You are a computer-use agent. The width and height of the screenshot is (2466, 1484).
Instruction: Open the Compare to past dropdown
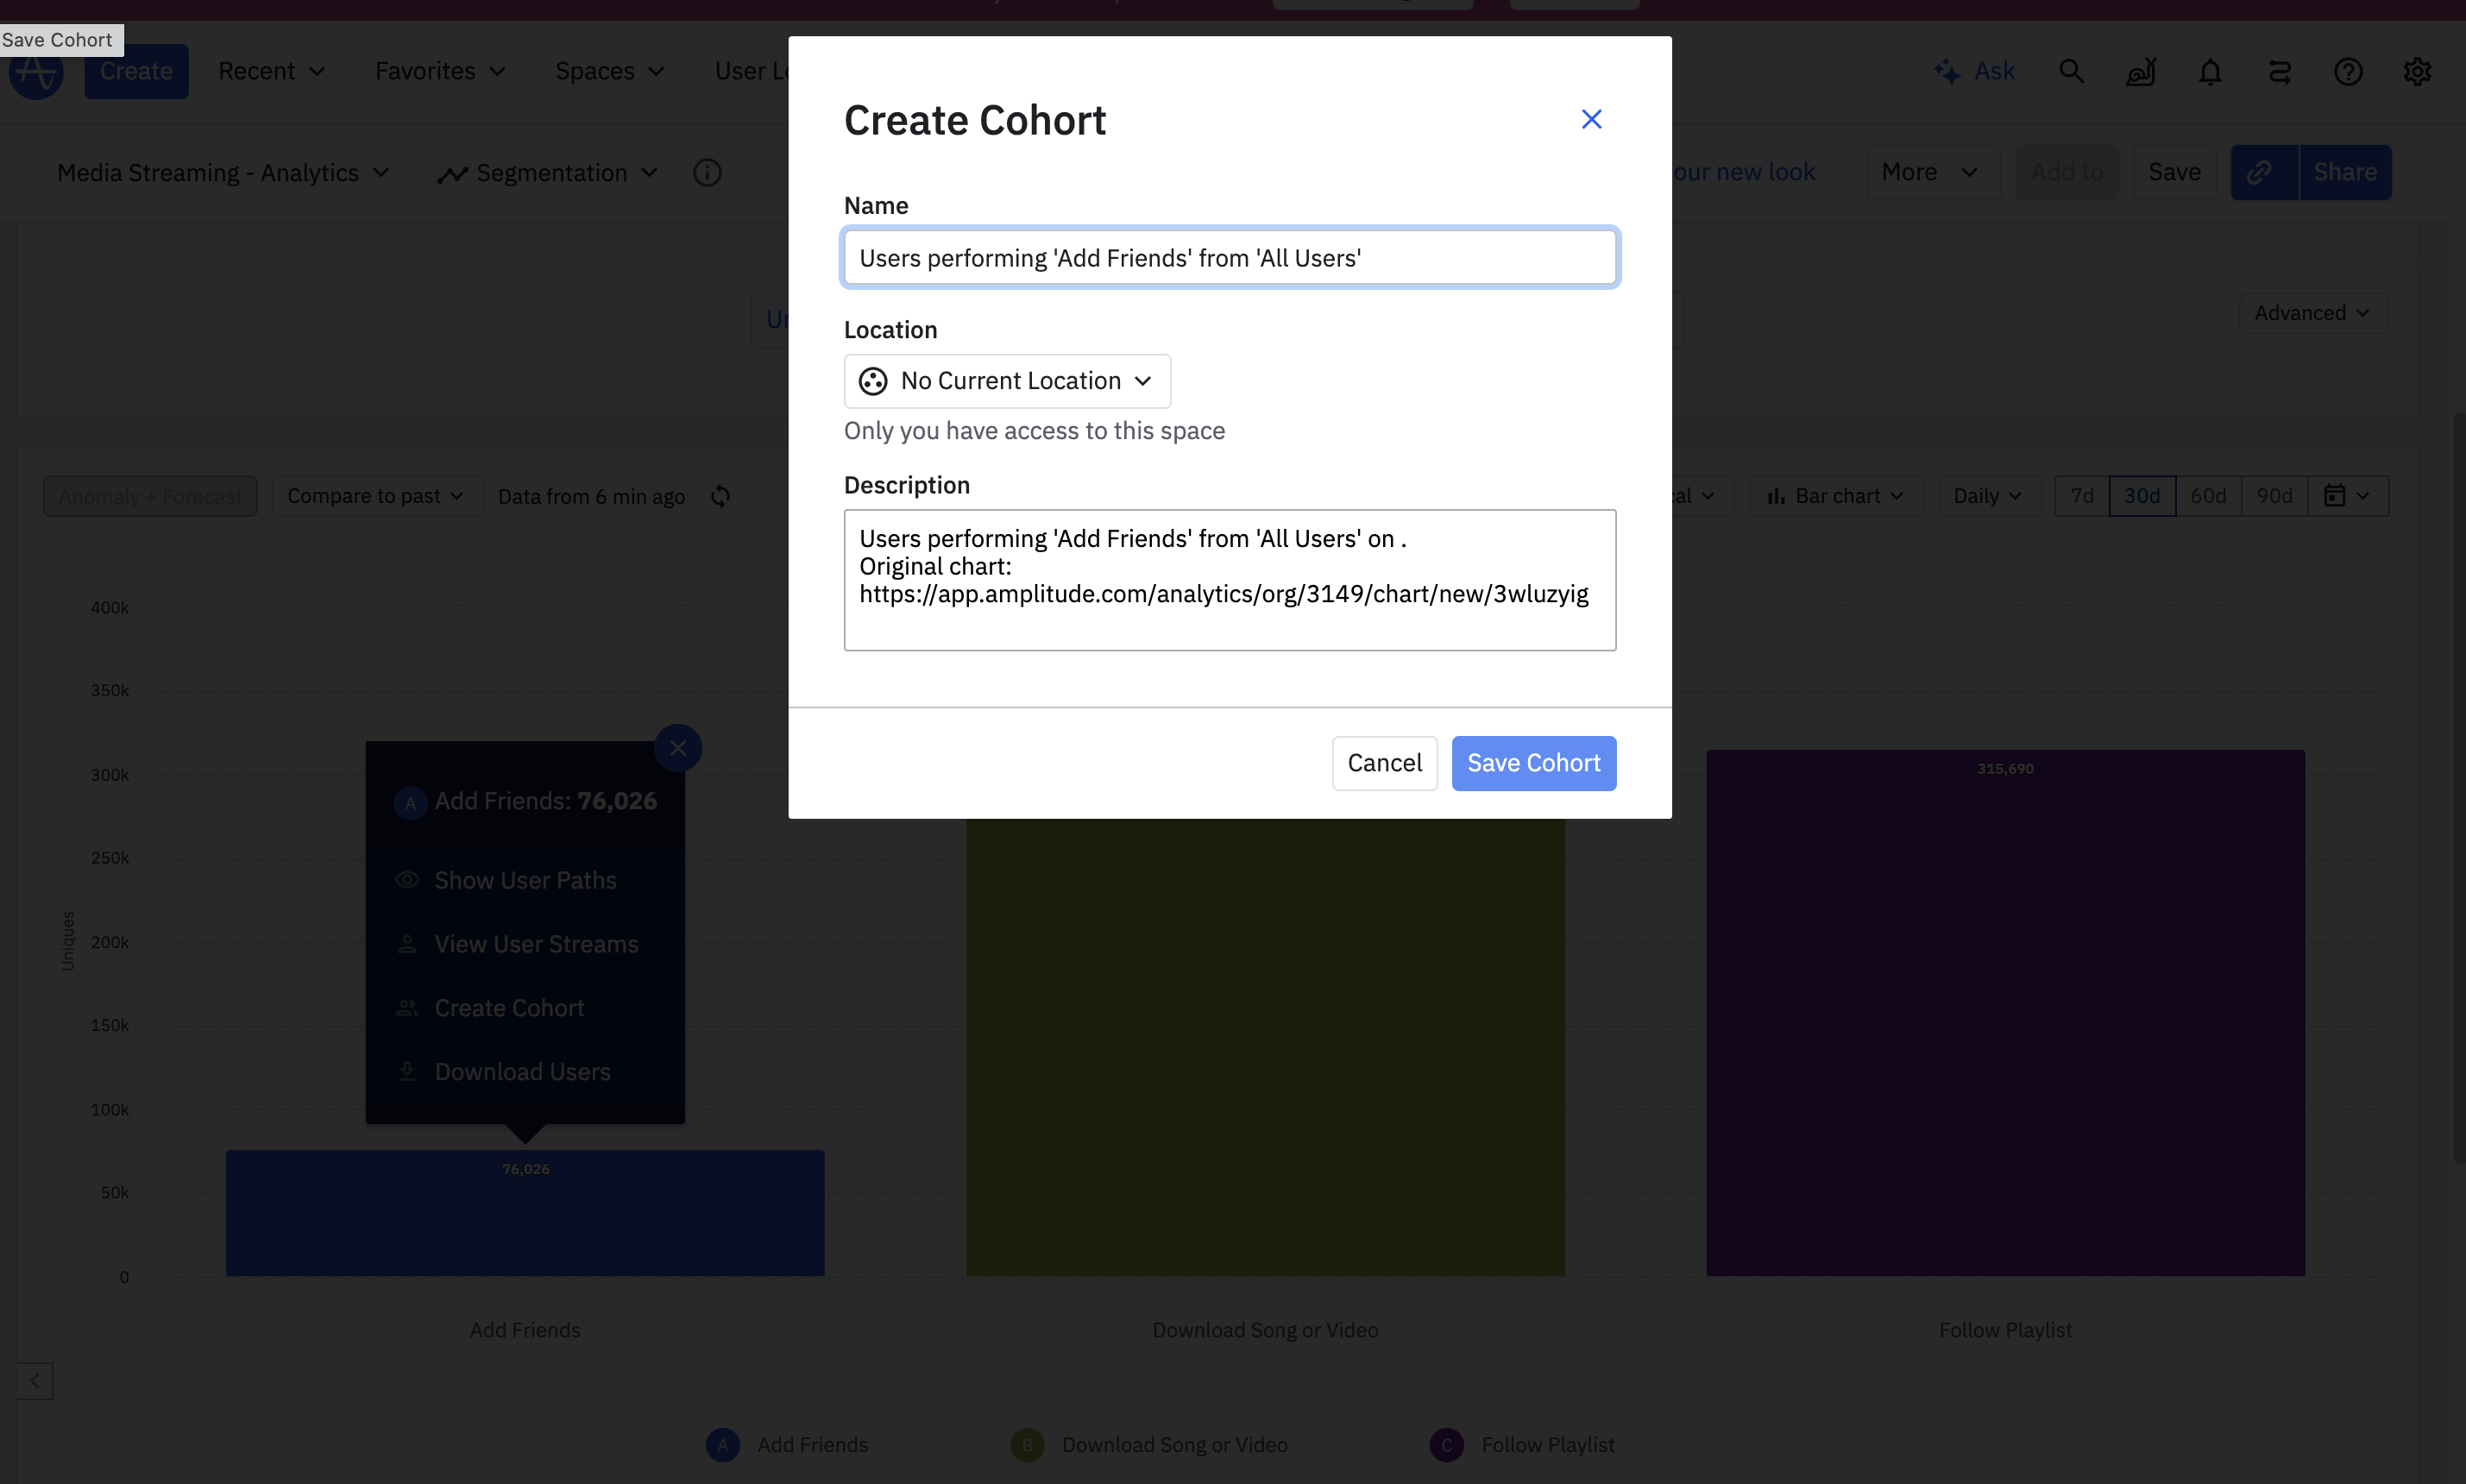pyautogui.click(x=375, y=496)
